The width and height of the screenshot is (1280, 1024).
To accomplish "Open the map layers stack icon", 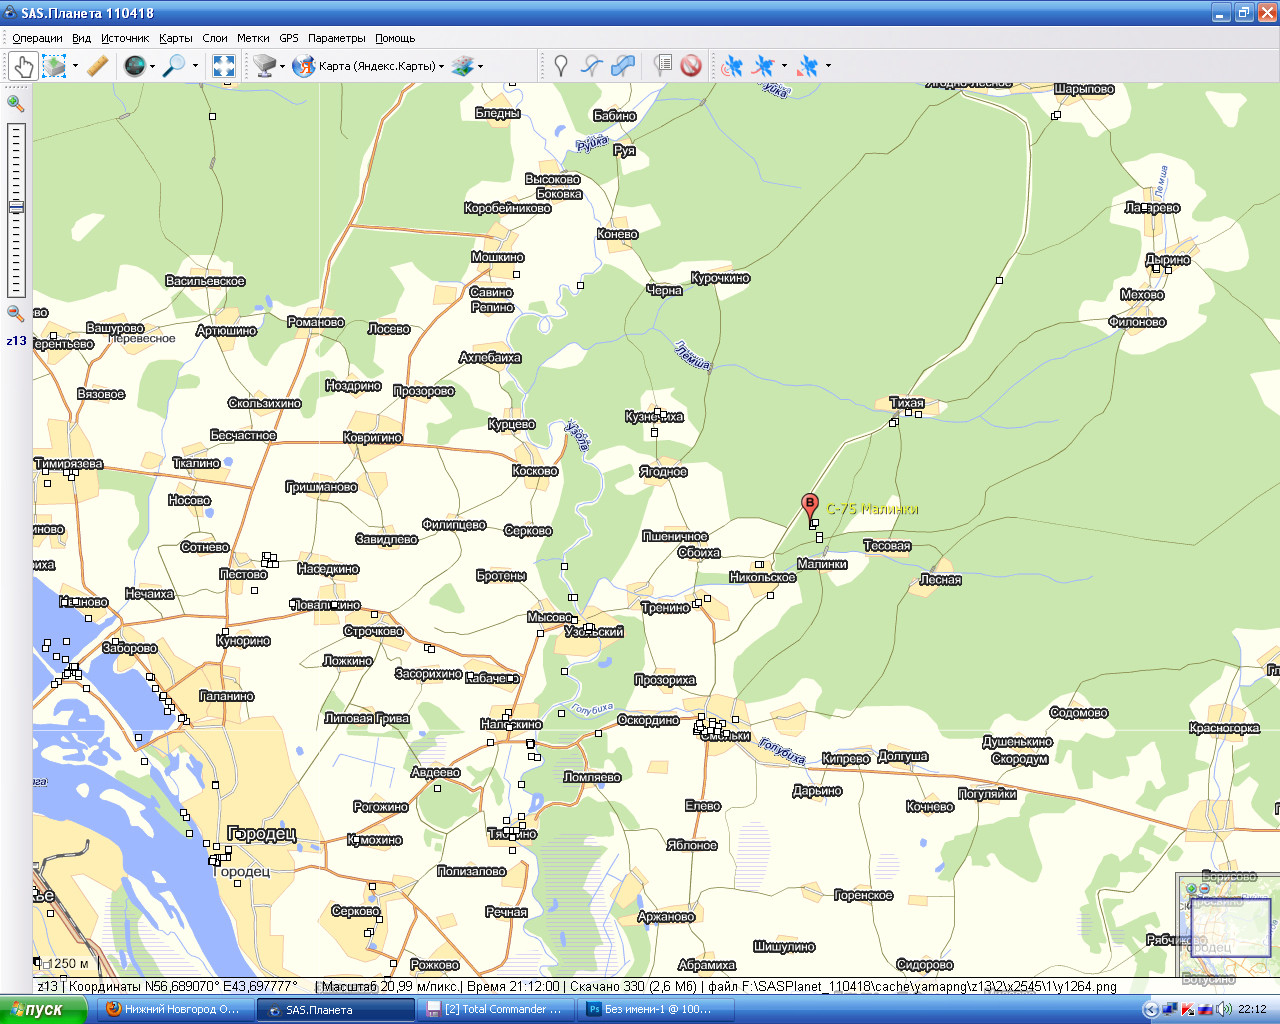I will [462, 66].
